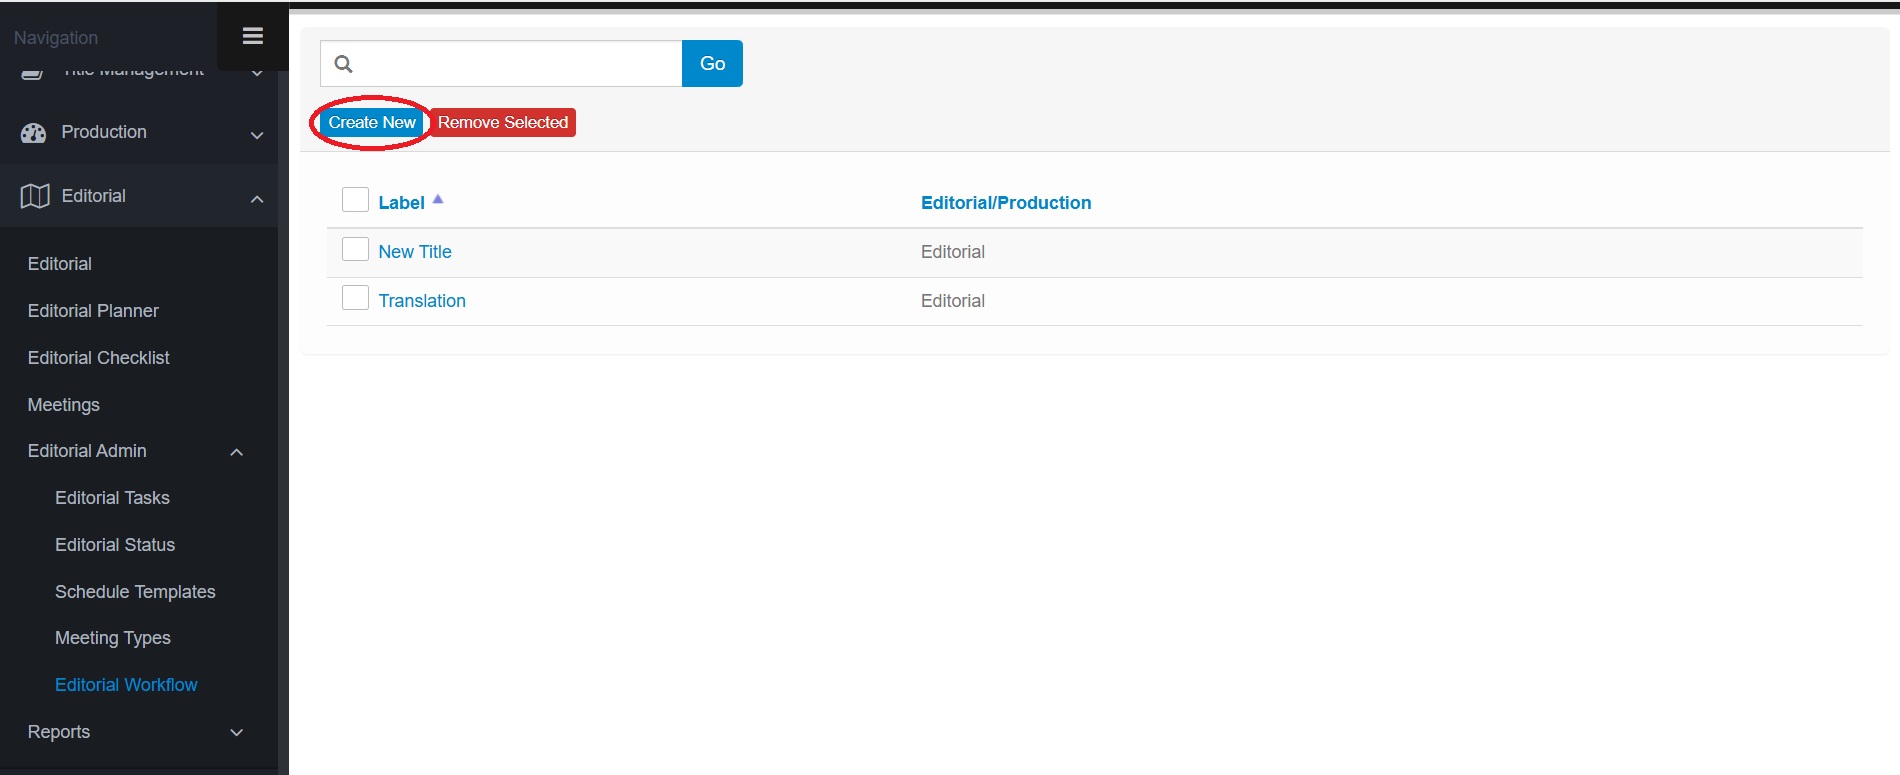This screenshot has width=1900, height=775.
Task: Open Schedule Templates menu item
Action: [x=135, y=592]
